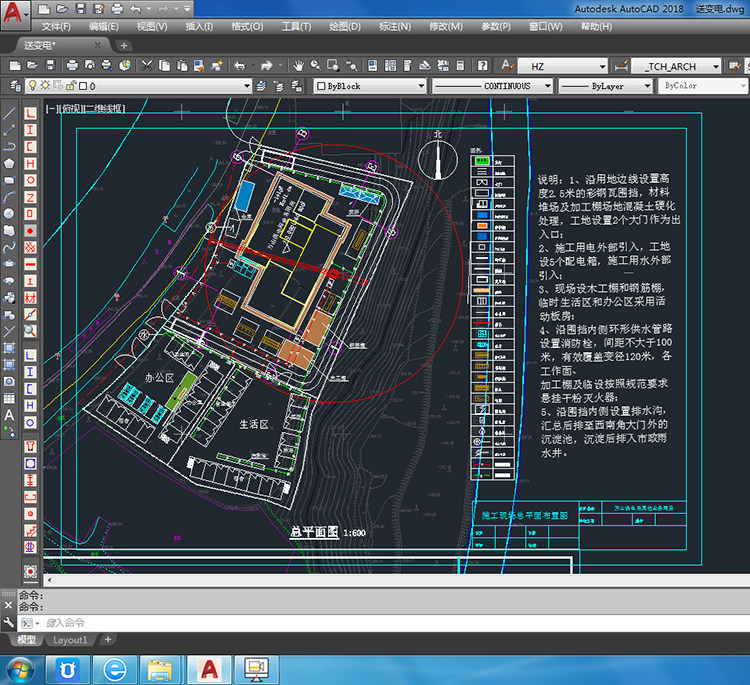Open the QuickCalc calculator icon
The height and width of the screenshot is (685, 750).
pos(460,66)
